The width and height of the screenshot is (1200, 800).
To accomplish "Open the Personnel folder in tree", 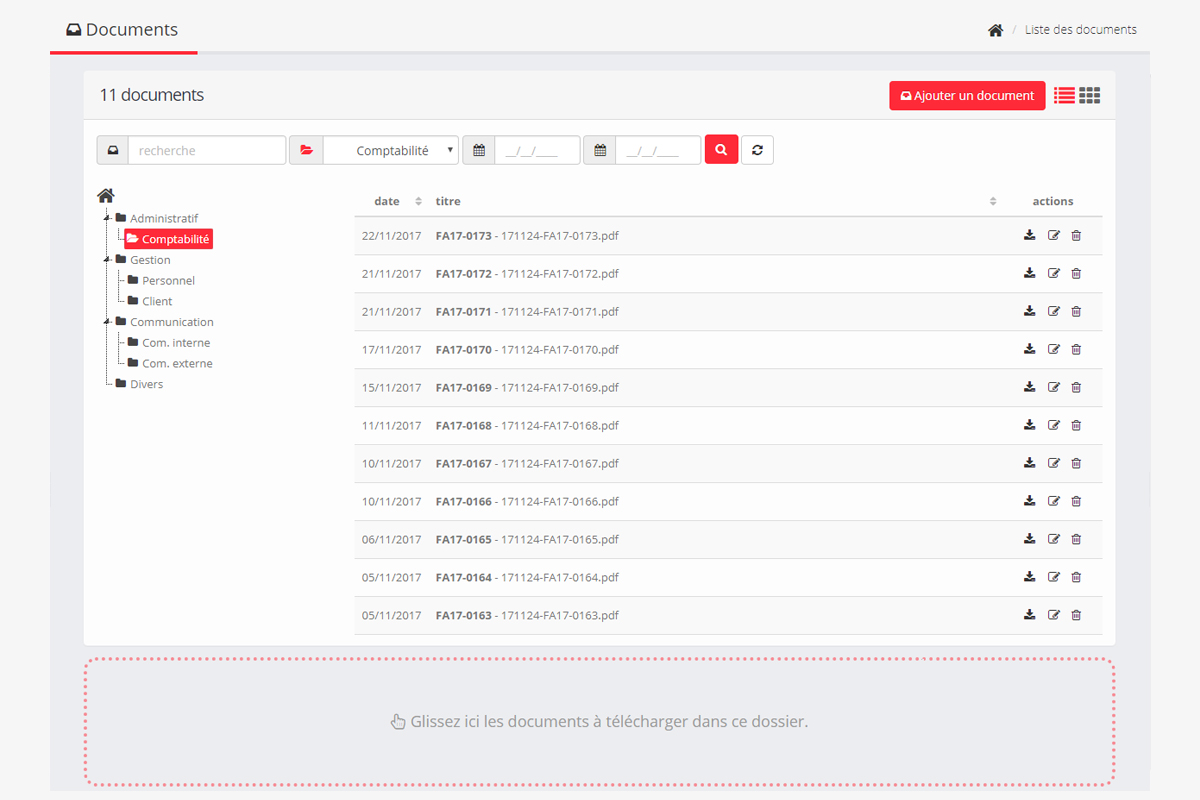I will 168,281.
